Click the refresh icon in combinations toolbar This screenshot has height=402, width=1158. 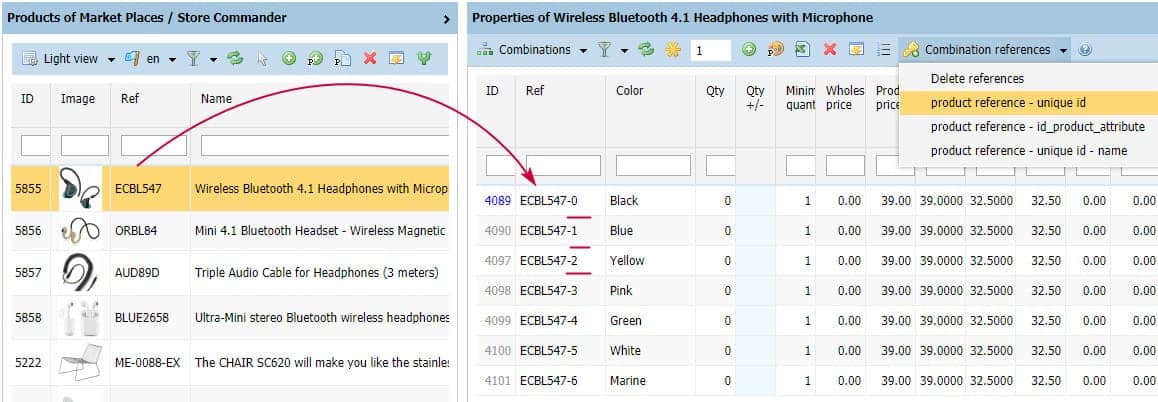[646, 50]
